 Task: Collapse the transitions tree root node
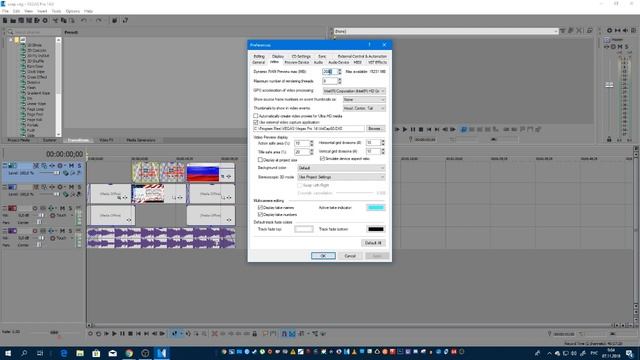(11, 40)
